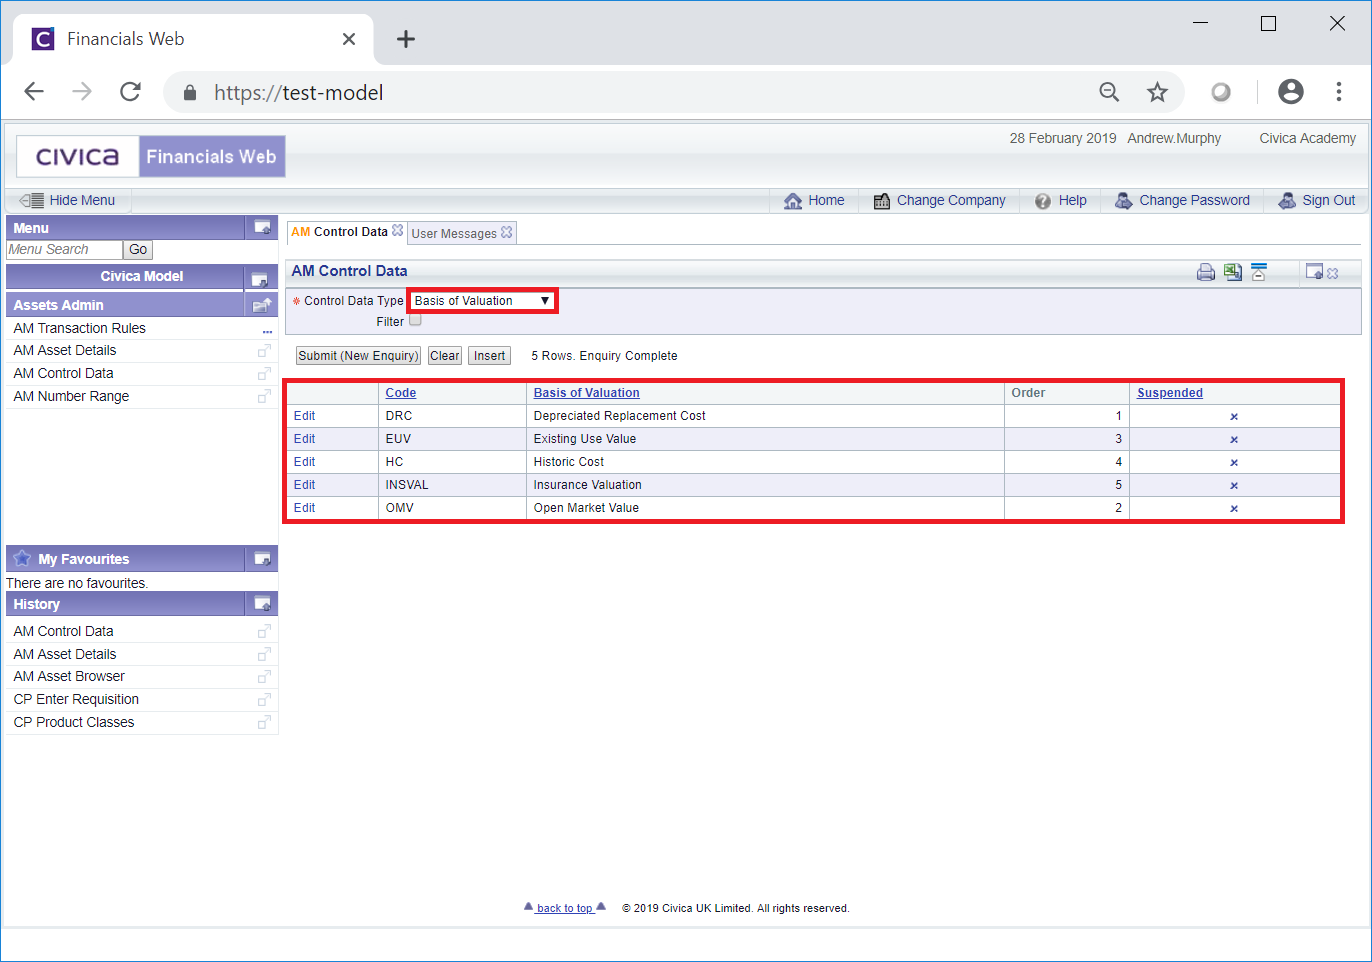Edit the EUV row

[x=304, y=439]
